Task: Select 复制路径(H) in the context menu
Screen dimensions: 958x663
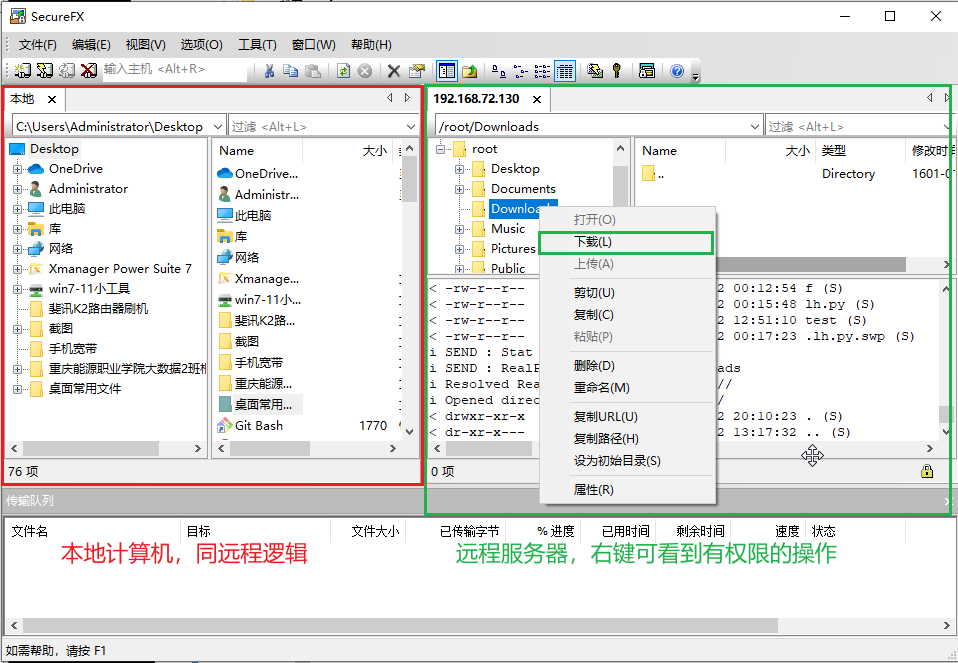Action: [x=627, y=439]
